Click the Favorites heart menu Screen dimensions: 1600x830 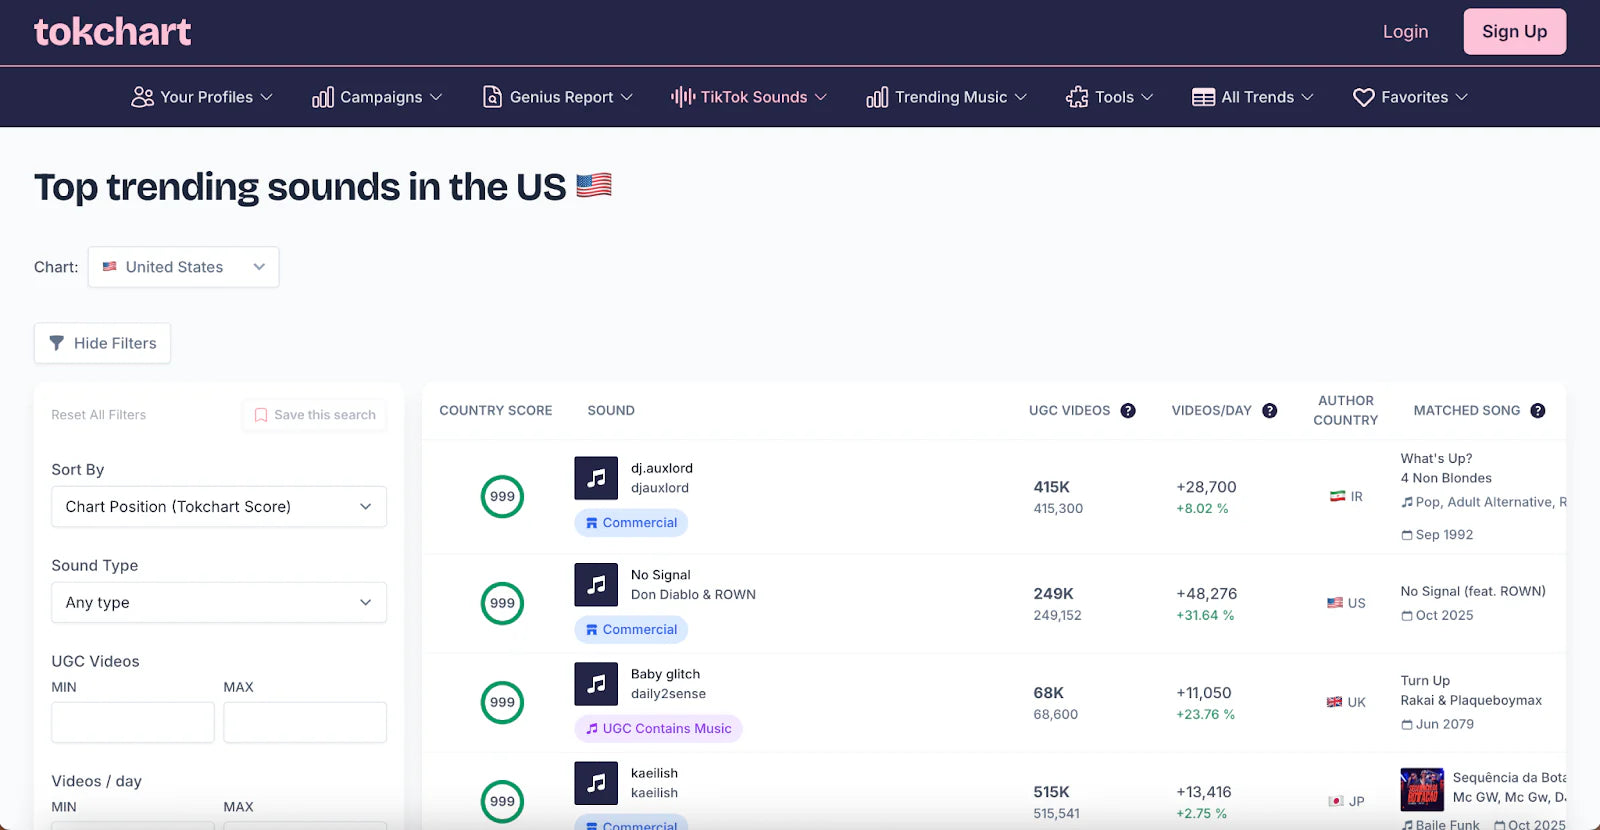pyautogui.click(x=1410, y=97)
